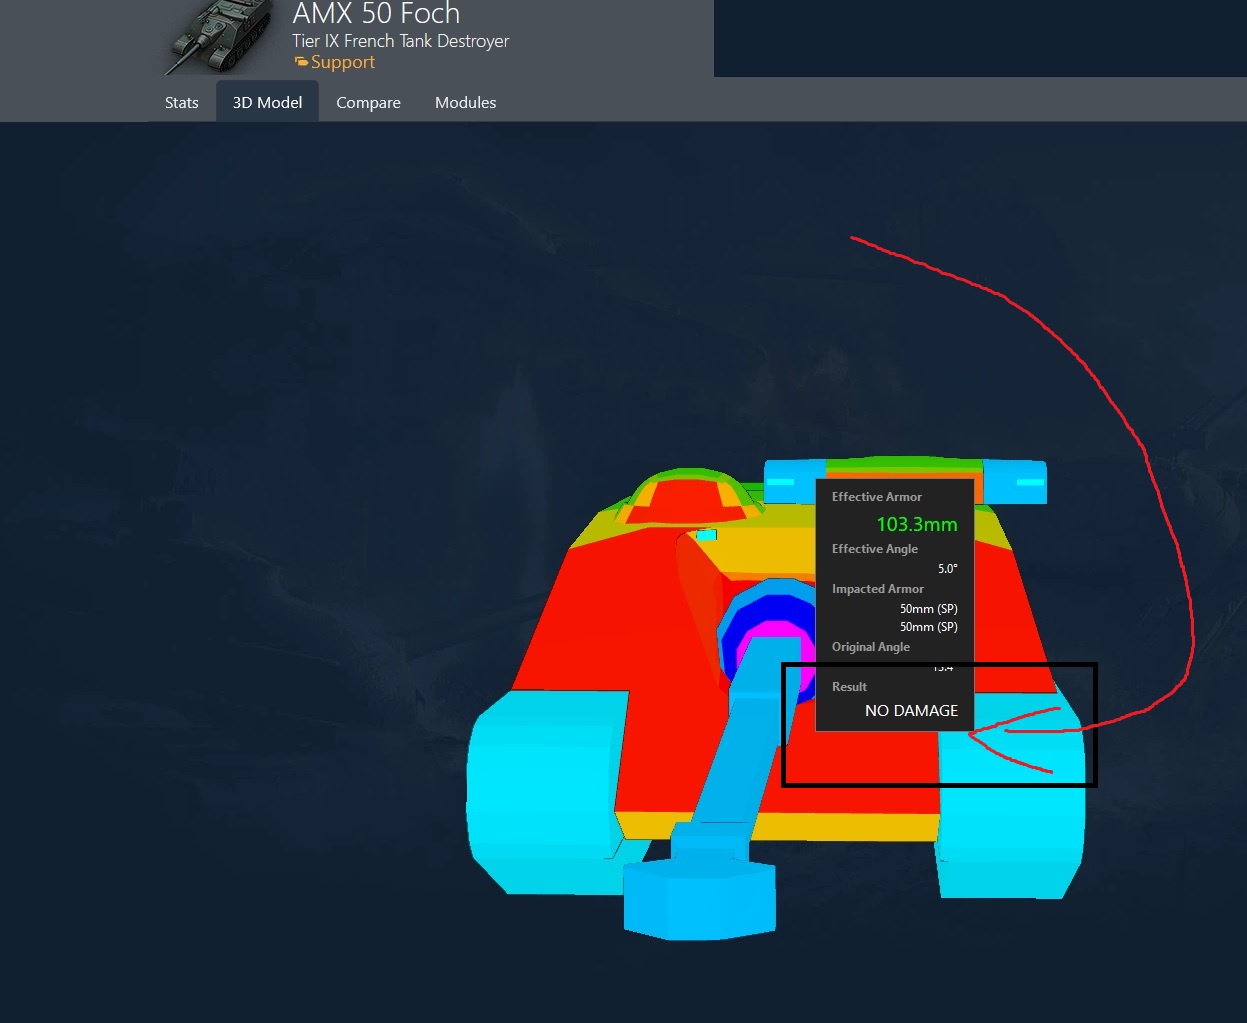Click the AMX 50 Foch title
The height and width of the screenshot is (1023, 1247).
coord(376,14)
